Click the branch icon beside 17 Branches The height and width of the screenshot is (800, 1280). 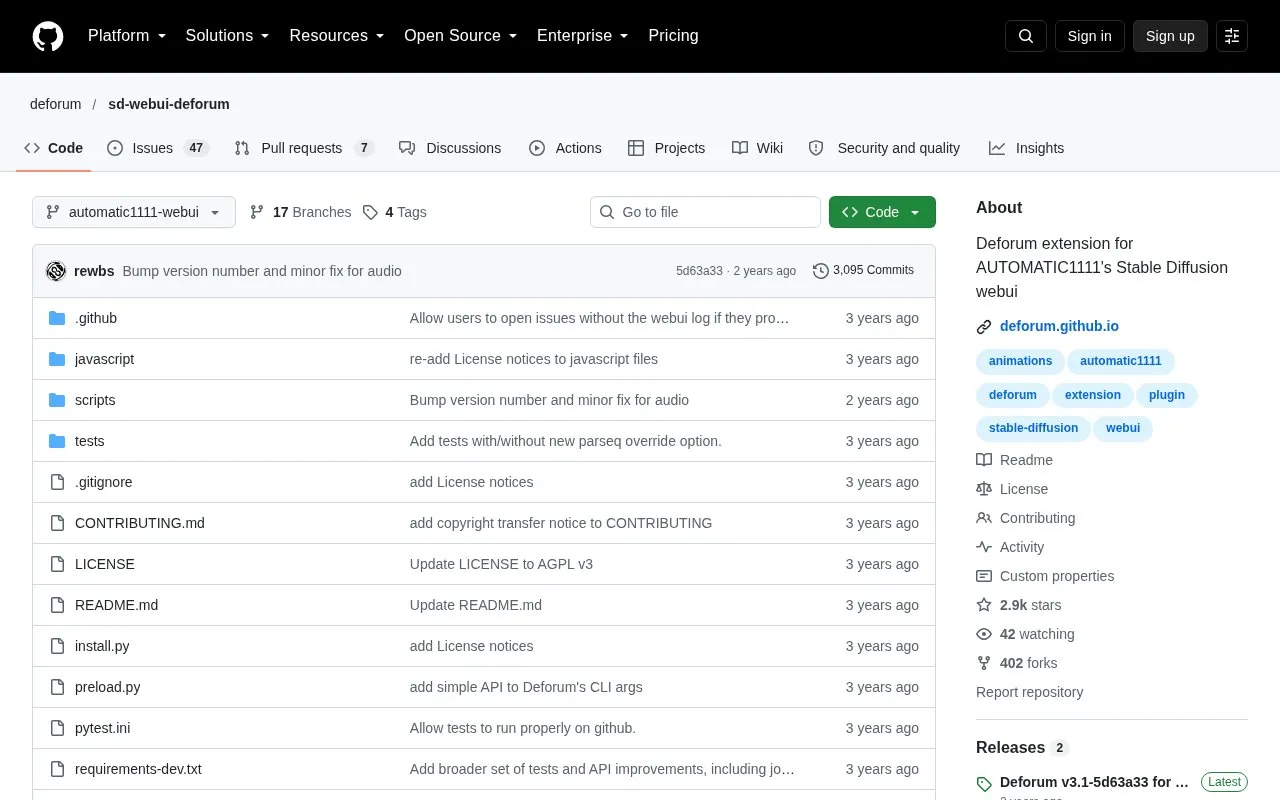click(257, 212)
